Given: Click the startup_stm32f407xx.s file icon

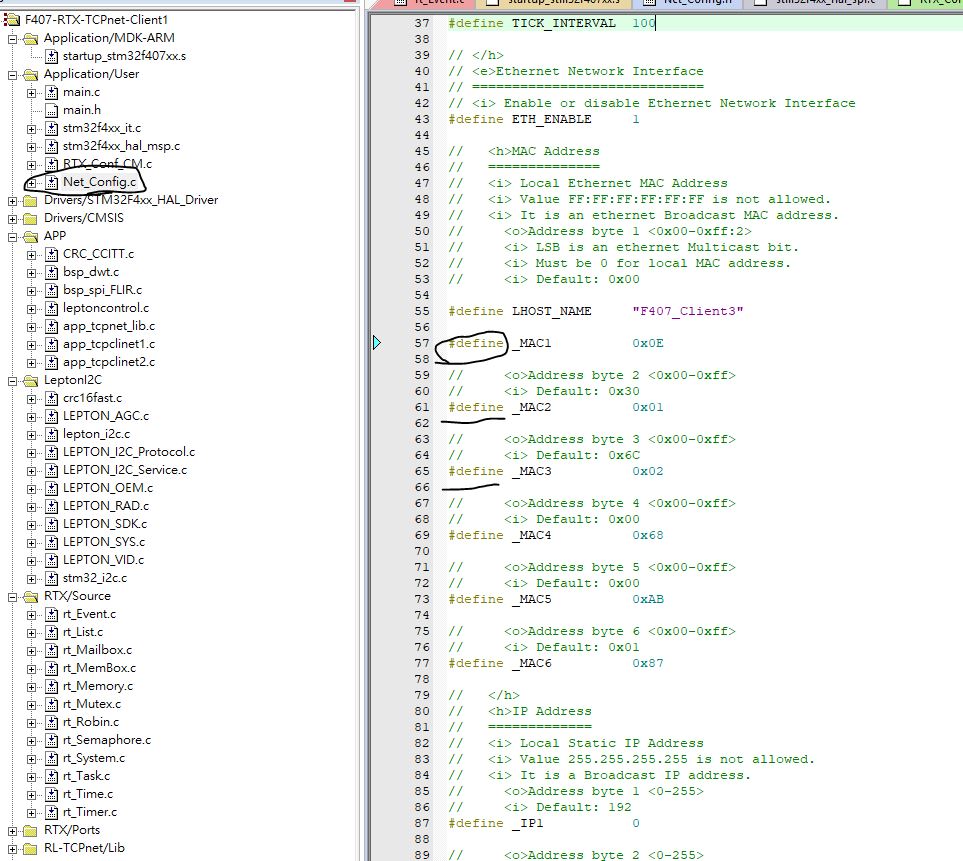Looking at the screenshot, I should (x=52, y=56).
